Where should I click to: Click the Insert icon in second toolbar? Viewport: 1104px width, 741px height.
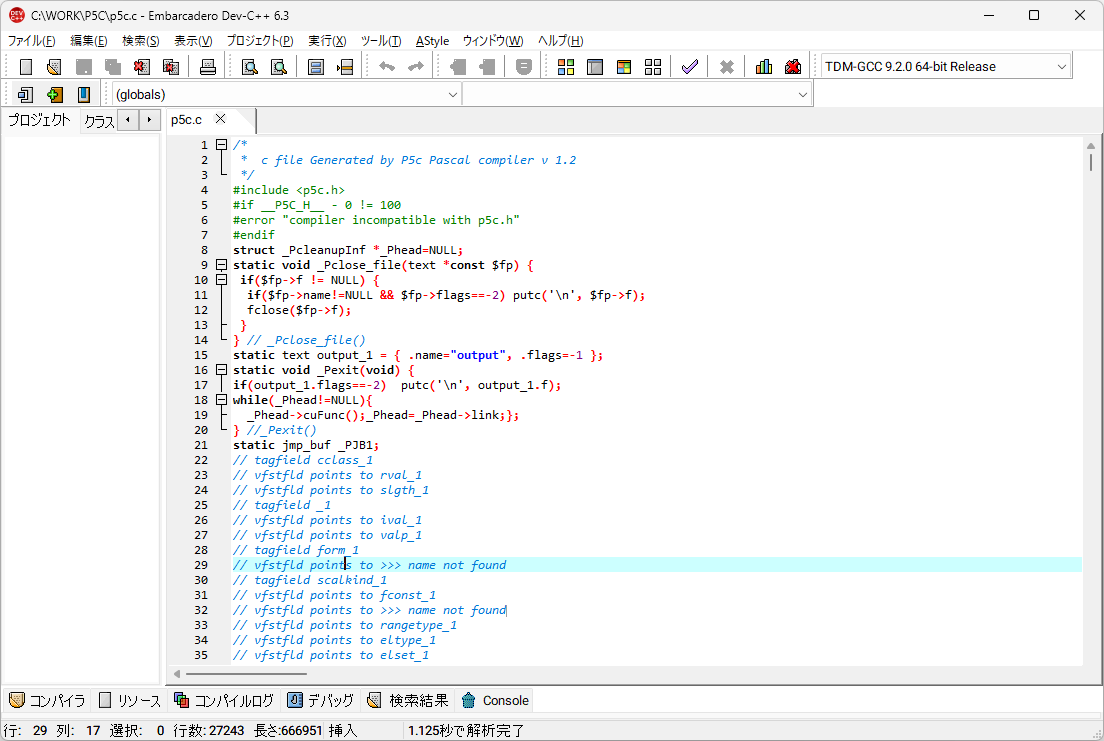[x=25, y=94]
